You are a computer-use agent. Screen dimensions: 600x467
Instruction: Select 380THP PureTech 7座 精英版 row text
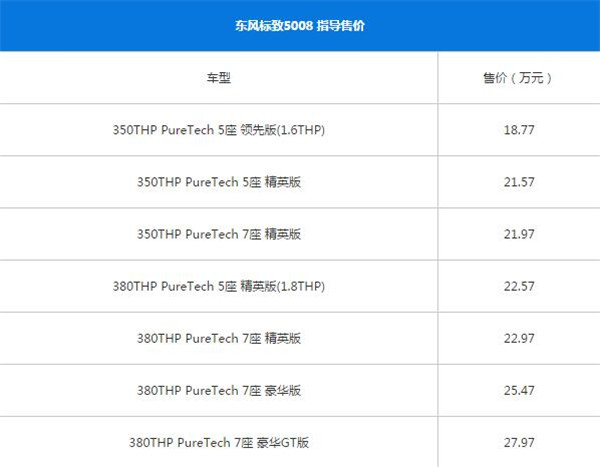coord(218,338)
